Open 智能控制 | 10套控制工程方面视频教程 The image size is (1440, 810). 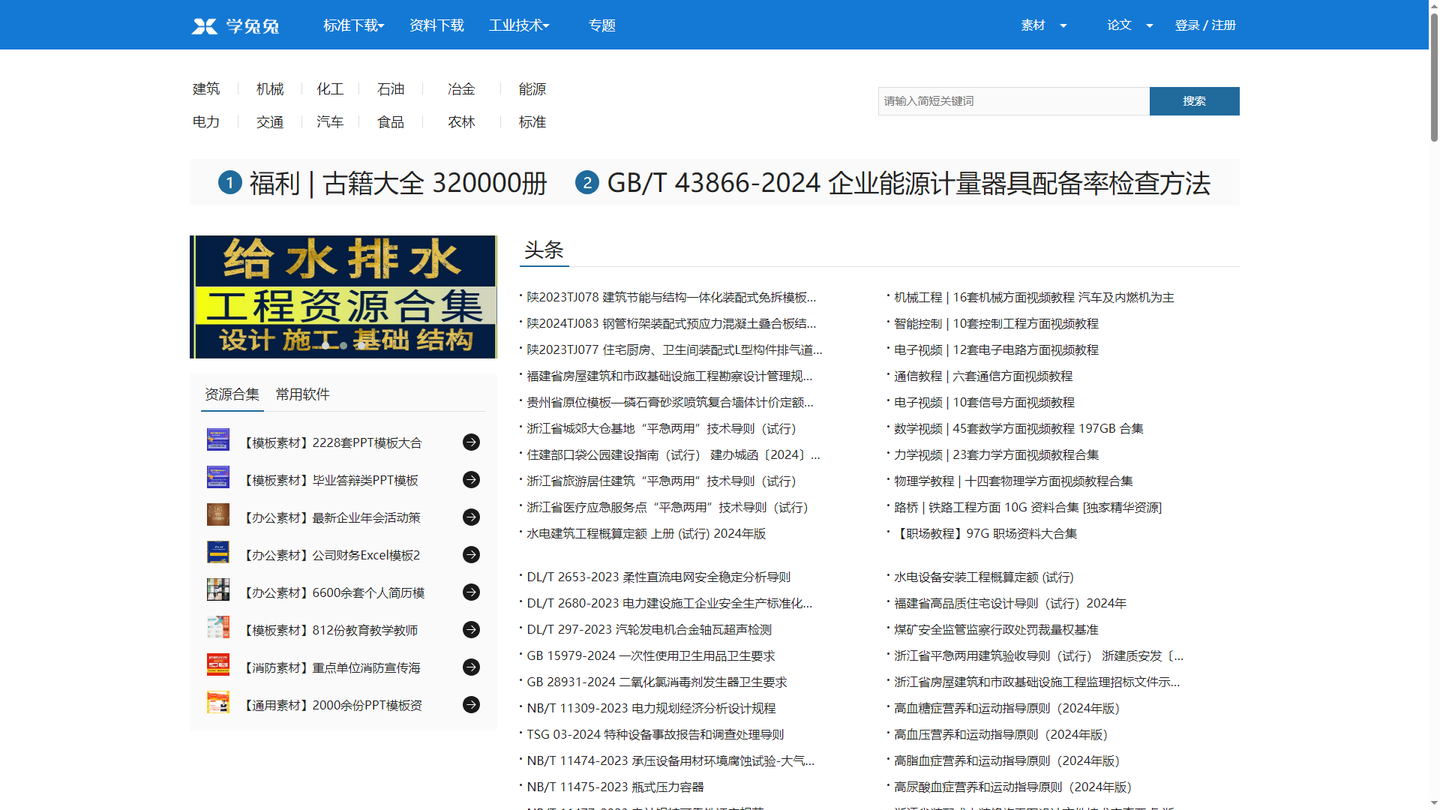pyautogui.click(x=996, y=323)
